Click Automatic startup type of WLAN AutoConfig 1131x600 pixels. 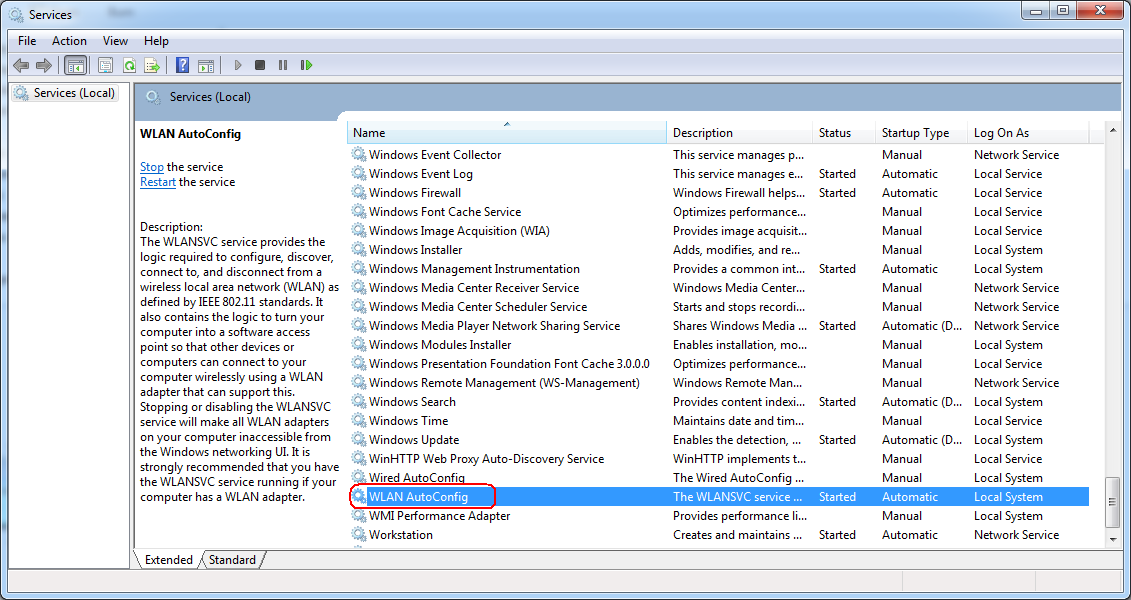click(x=910, y=497)
